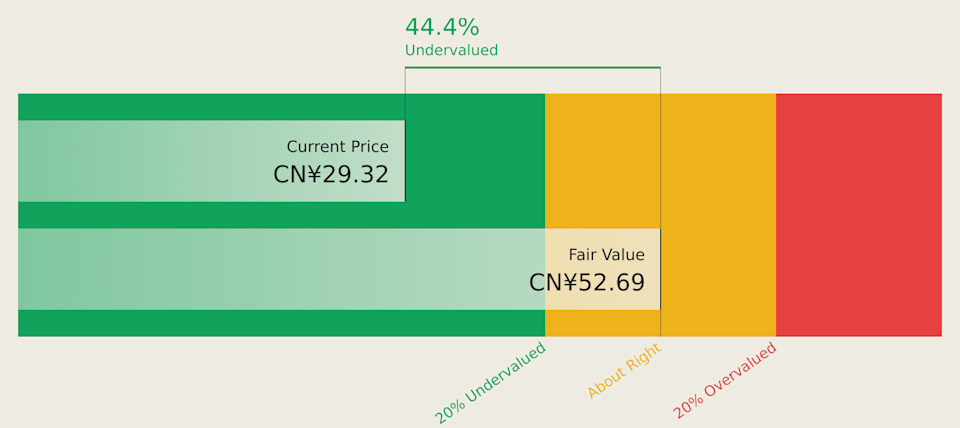Click the green Undervalued label under 44.4%

click(451, 50)
